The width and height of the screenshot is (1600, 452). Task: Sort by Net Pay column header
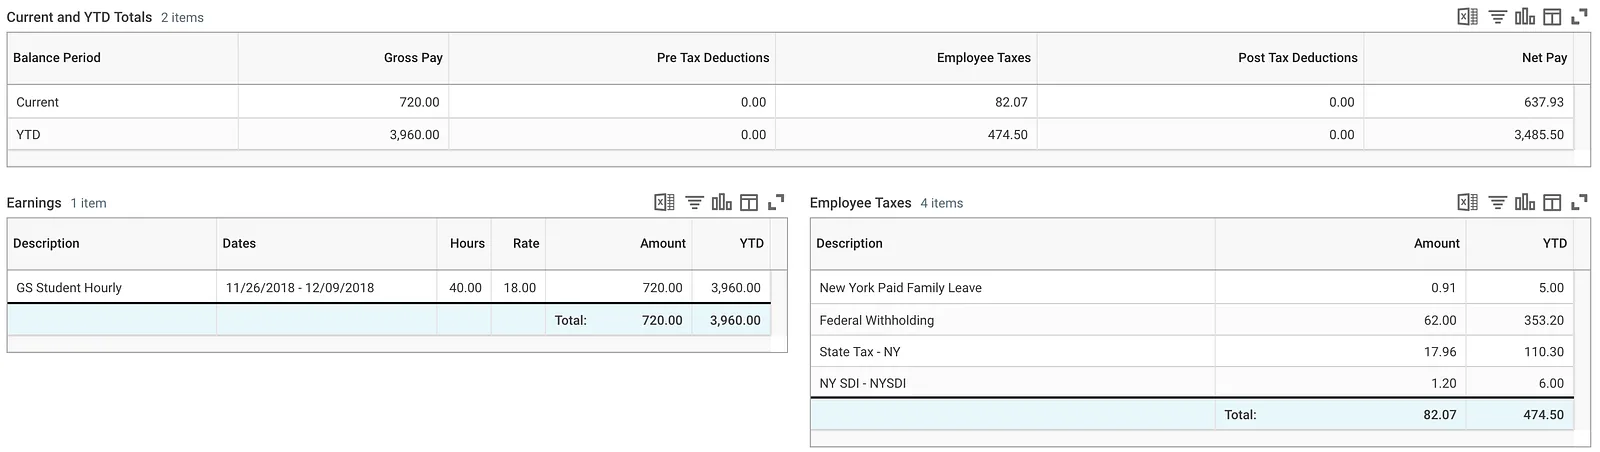(x=1469, y=58)
